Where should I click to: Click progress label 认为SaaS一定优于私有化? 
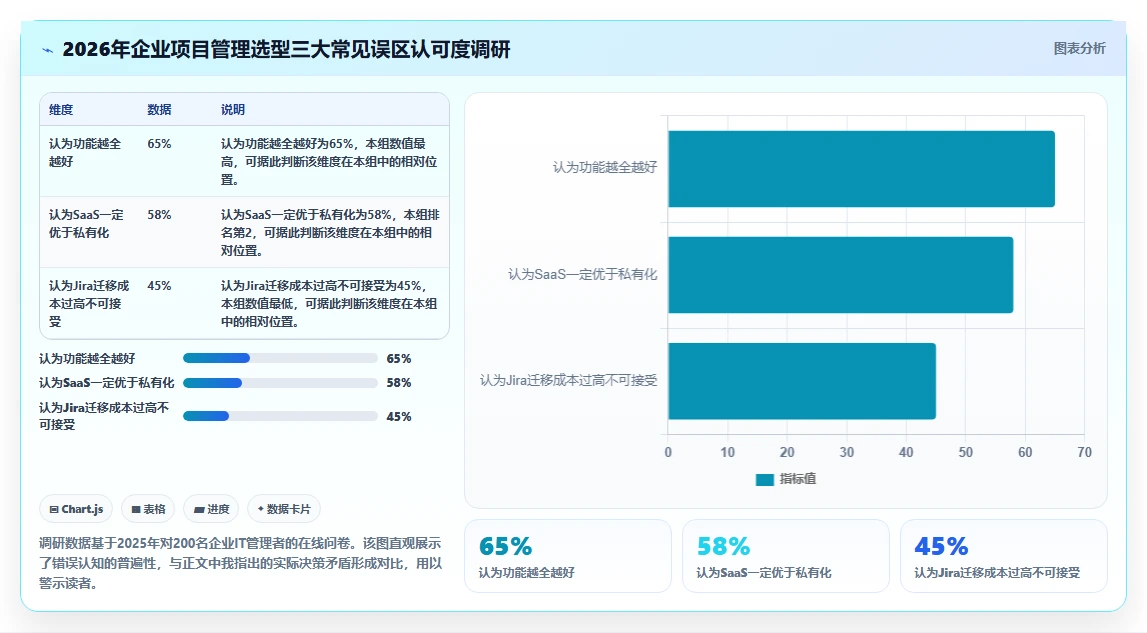107,383
